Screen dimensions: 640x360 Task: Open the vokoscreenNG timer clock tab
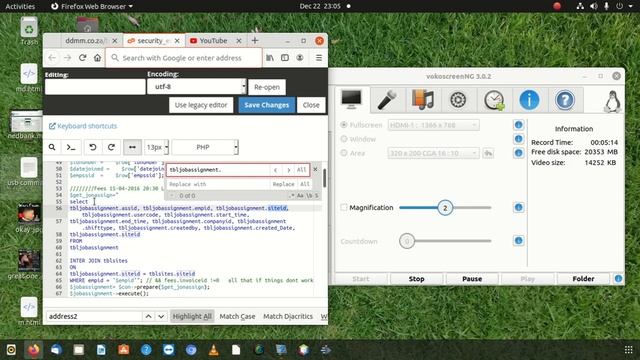point(494,100)
